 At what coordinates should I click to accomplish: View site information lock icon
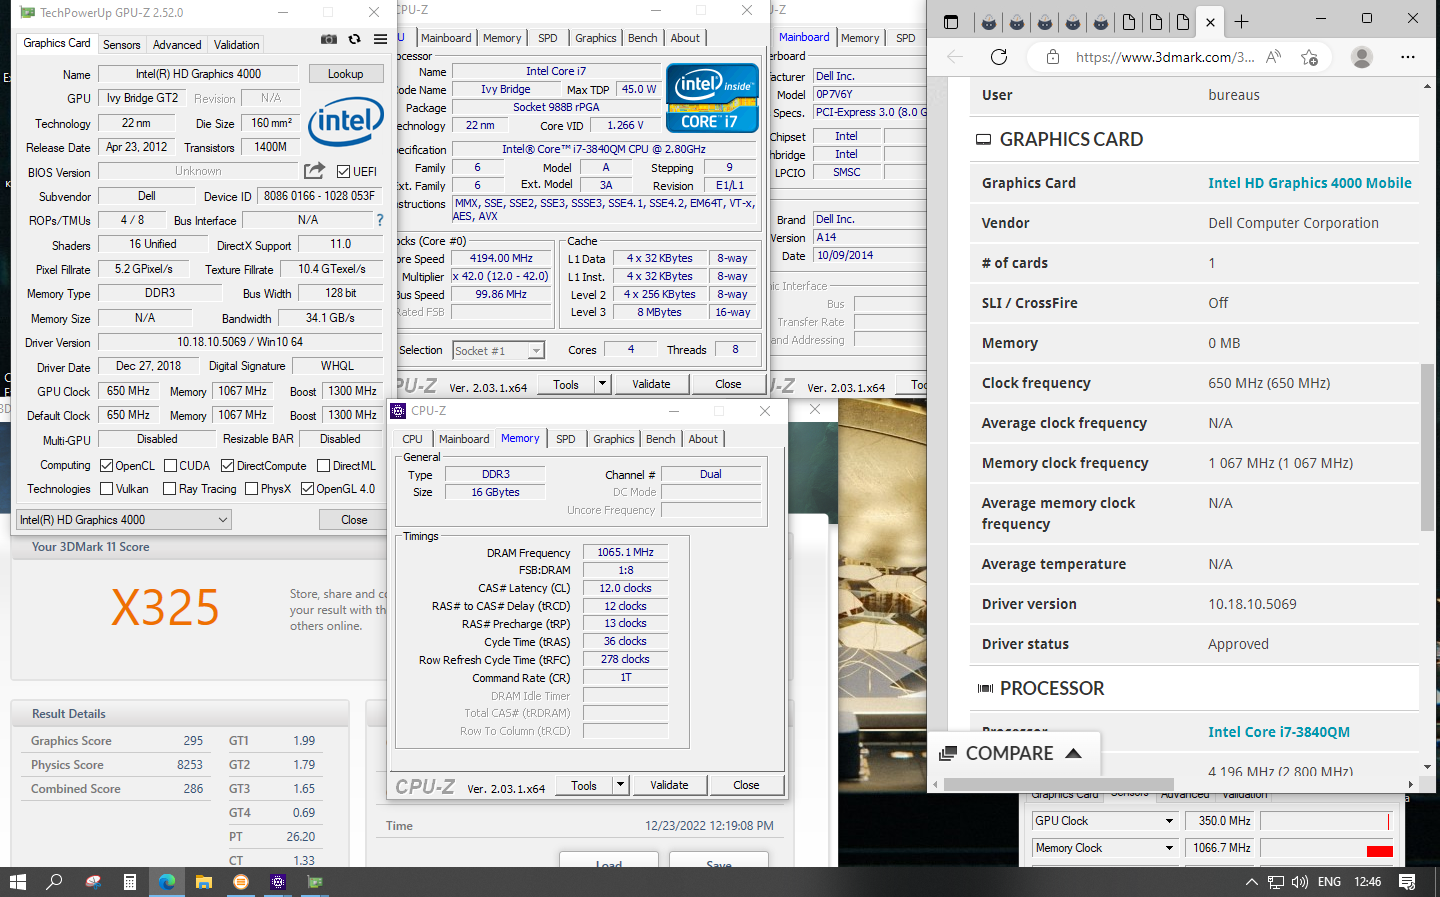point(1052,57)
